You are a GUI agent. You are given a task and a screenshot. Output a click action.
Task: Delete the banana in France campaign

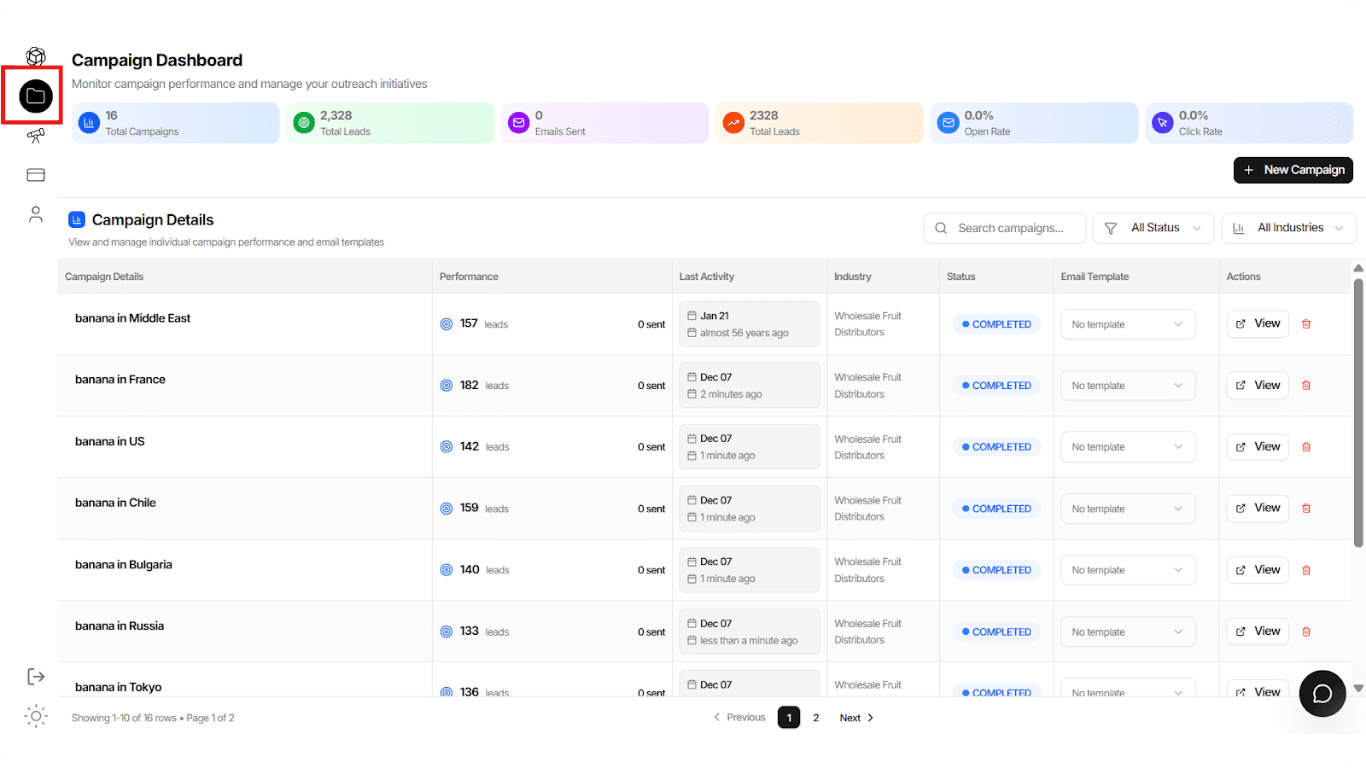coord(1306,385)
